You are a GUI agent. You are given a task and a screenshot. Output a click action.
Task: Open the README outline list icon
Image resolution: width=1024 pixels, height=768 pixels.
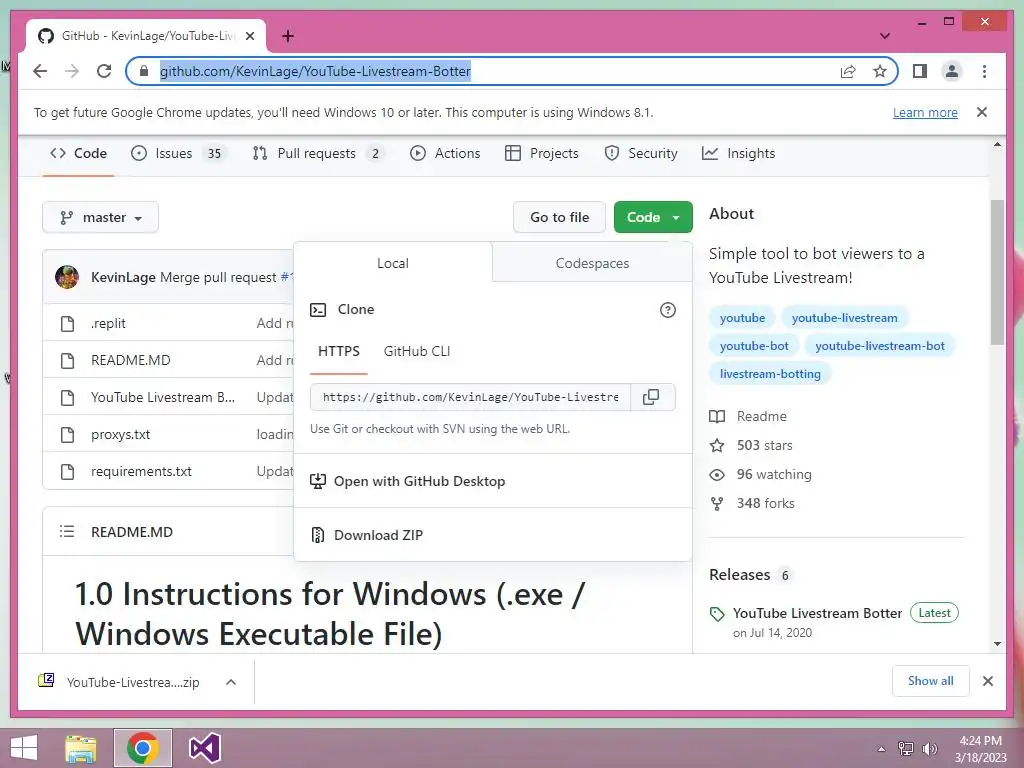coord(67,532)
